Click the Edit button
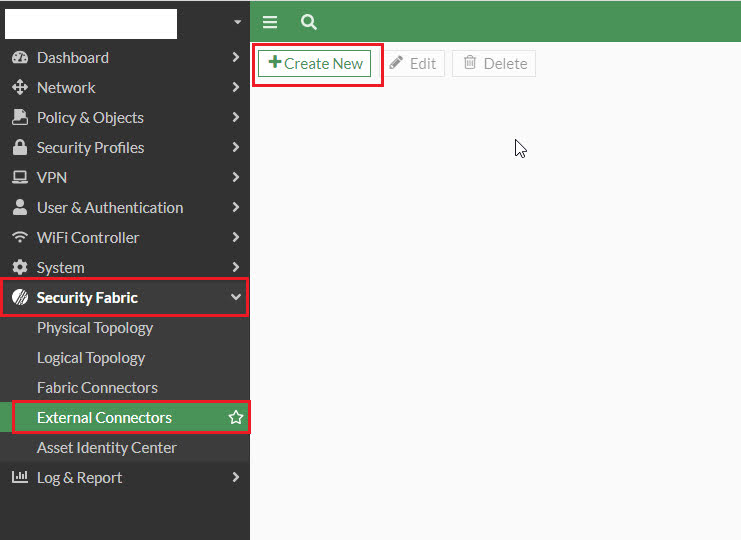 click(414, 63)
